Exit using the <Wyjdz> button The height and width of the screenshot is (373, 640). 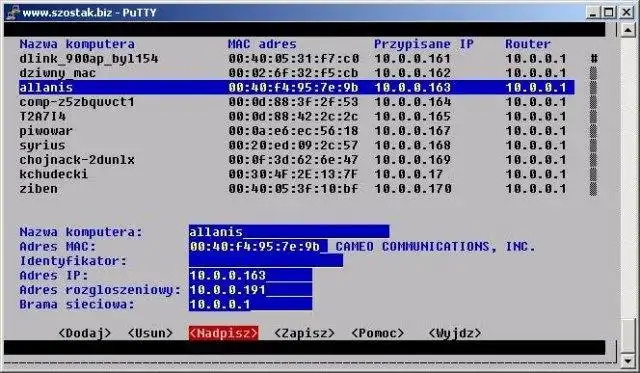pos(455,333)
